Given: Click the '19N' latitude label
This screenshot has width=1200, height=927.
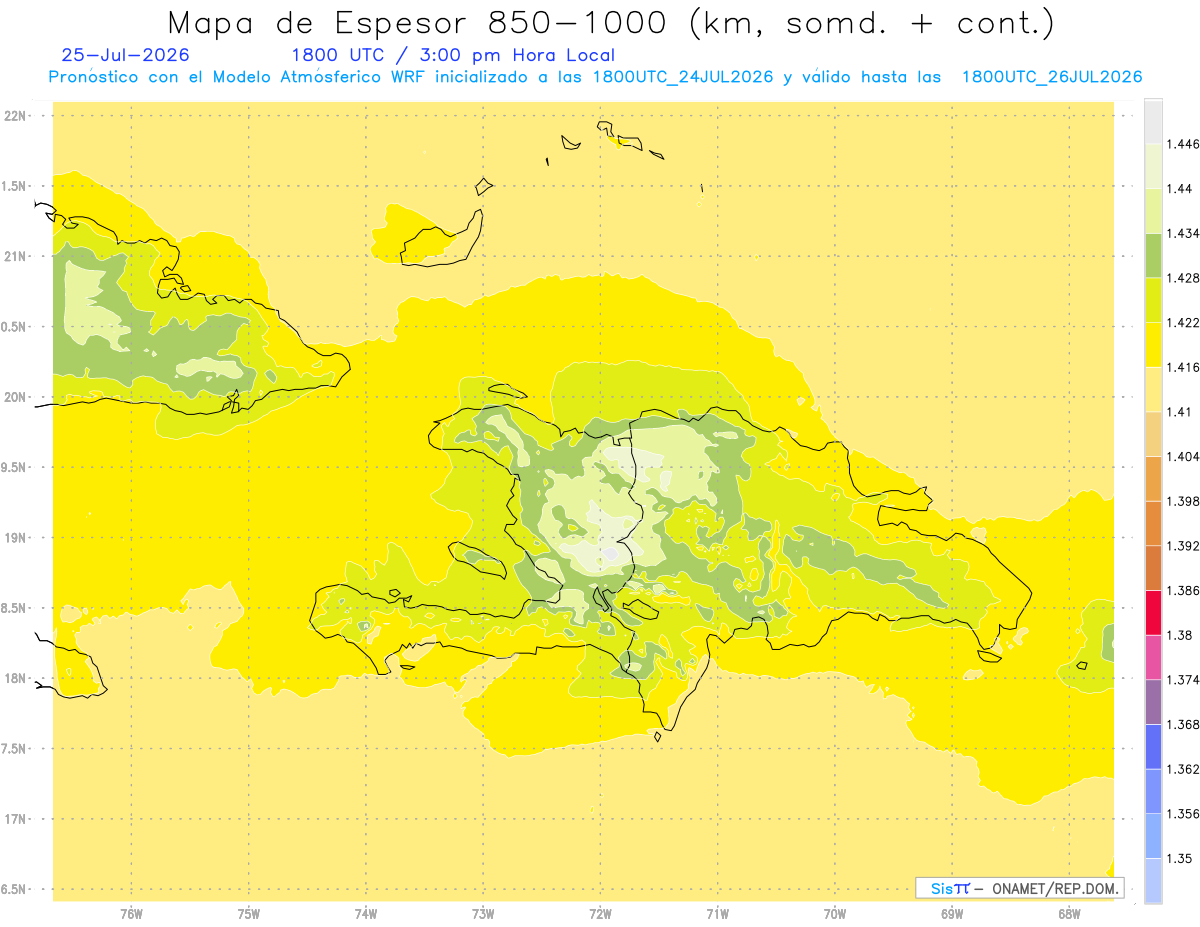Looking at the screenshot, I should click(x=14, y=537).
